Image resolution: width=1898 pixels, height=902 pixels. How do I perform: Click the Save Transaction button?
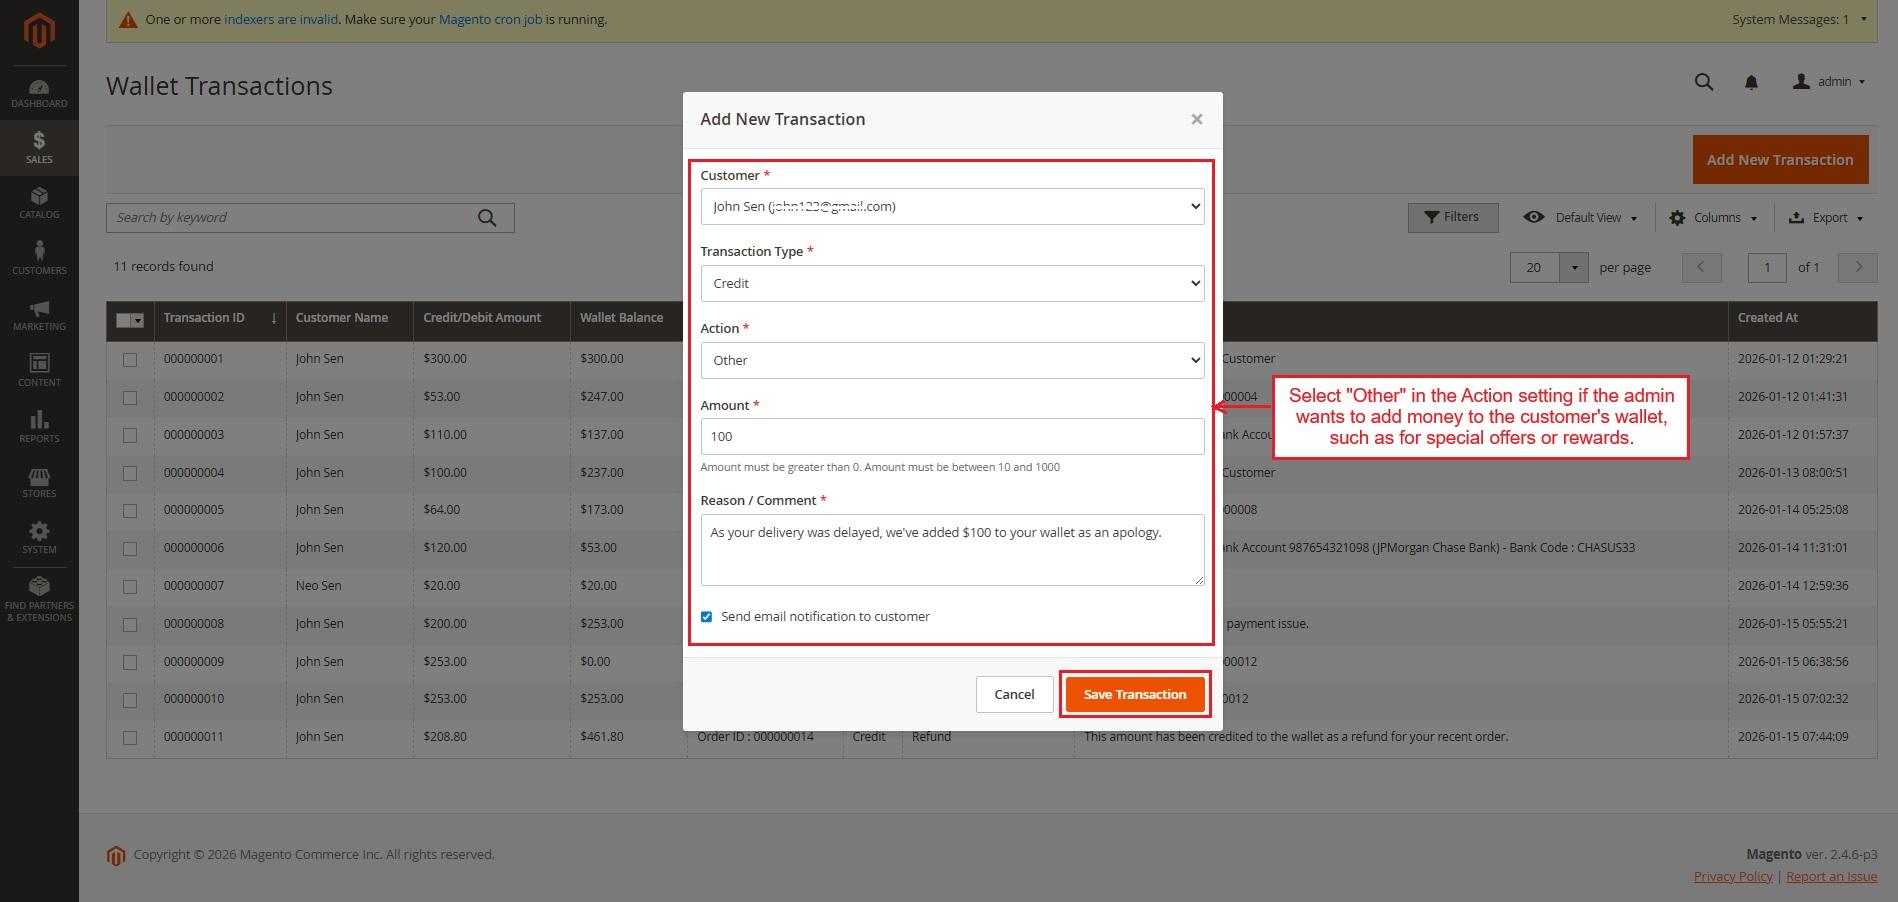pyautogui.click(x=1135, y=694)
